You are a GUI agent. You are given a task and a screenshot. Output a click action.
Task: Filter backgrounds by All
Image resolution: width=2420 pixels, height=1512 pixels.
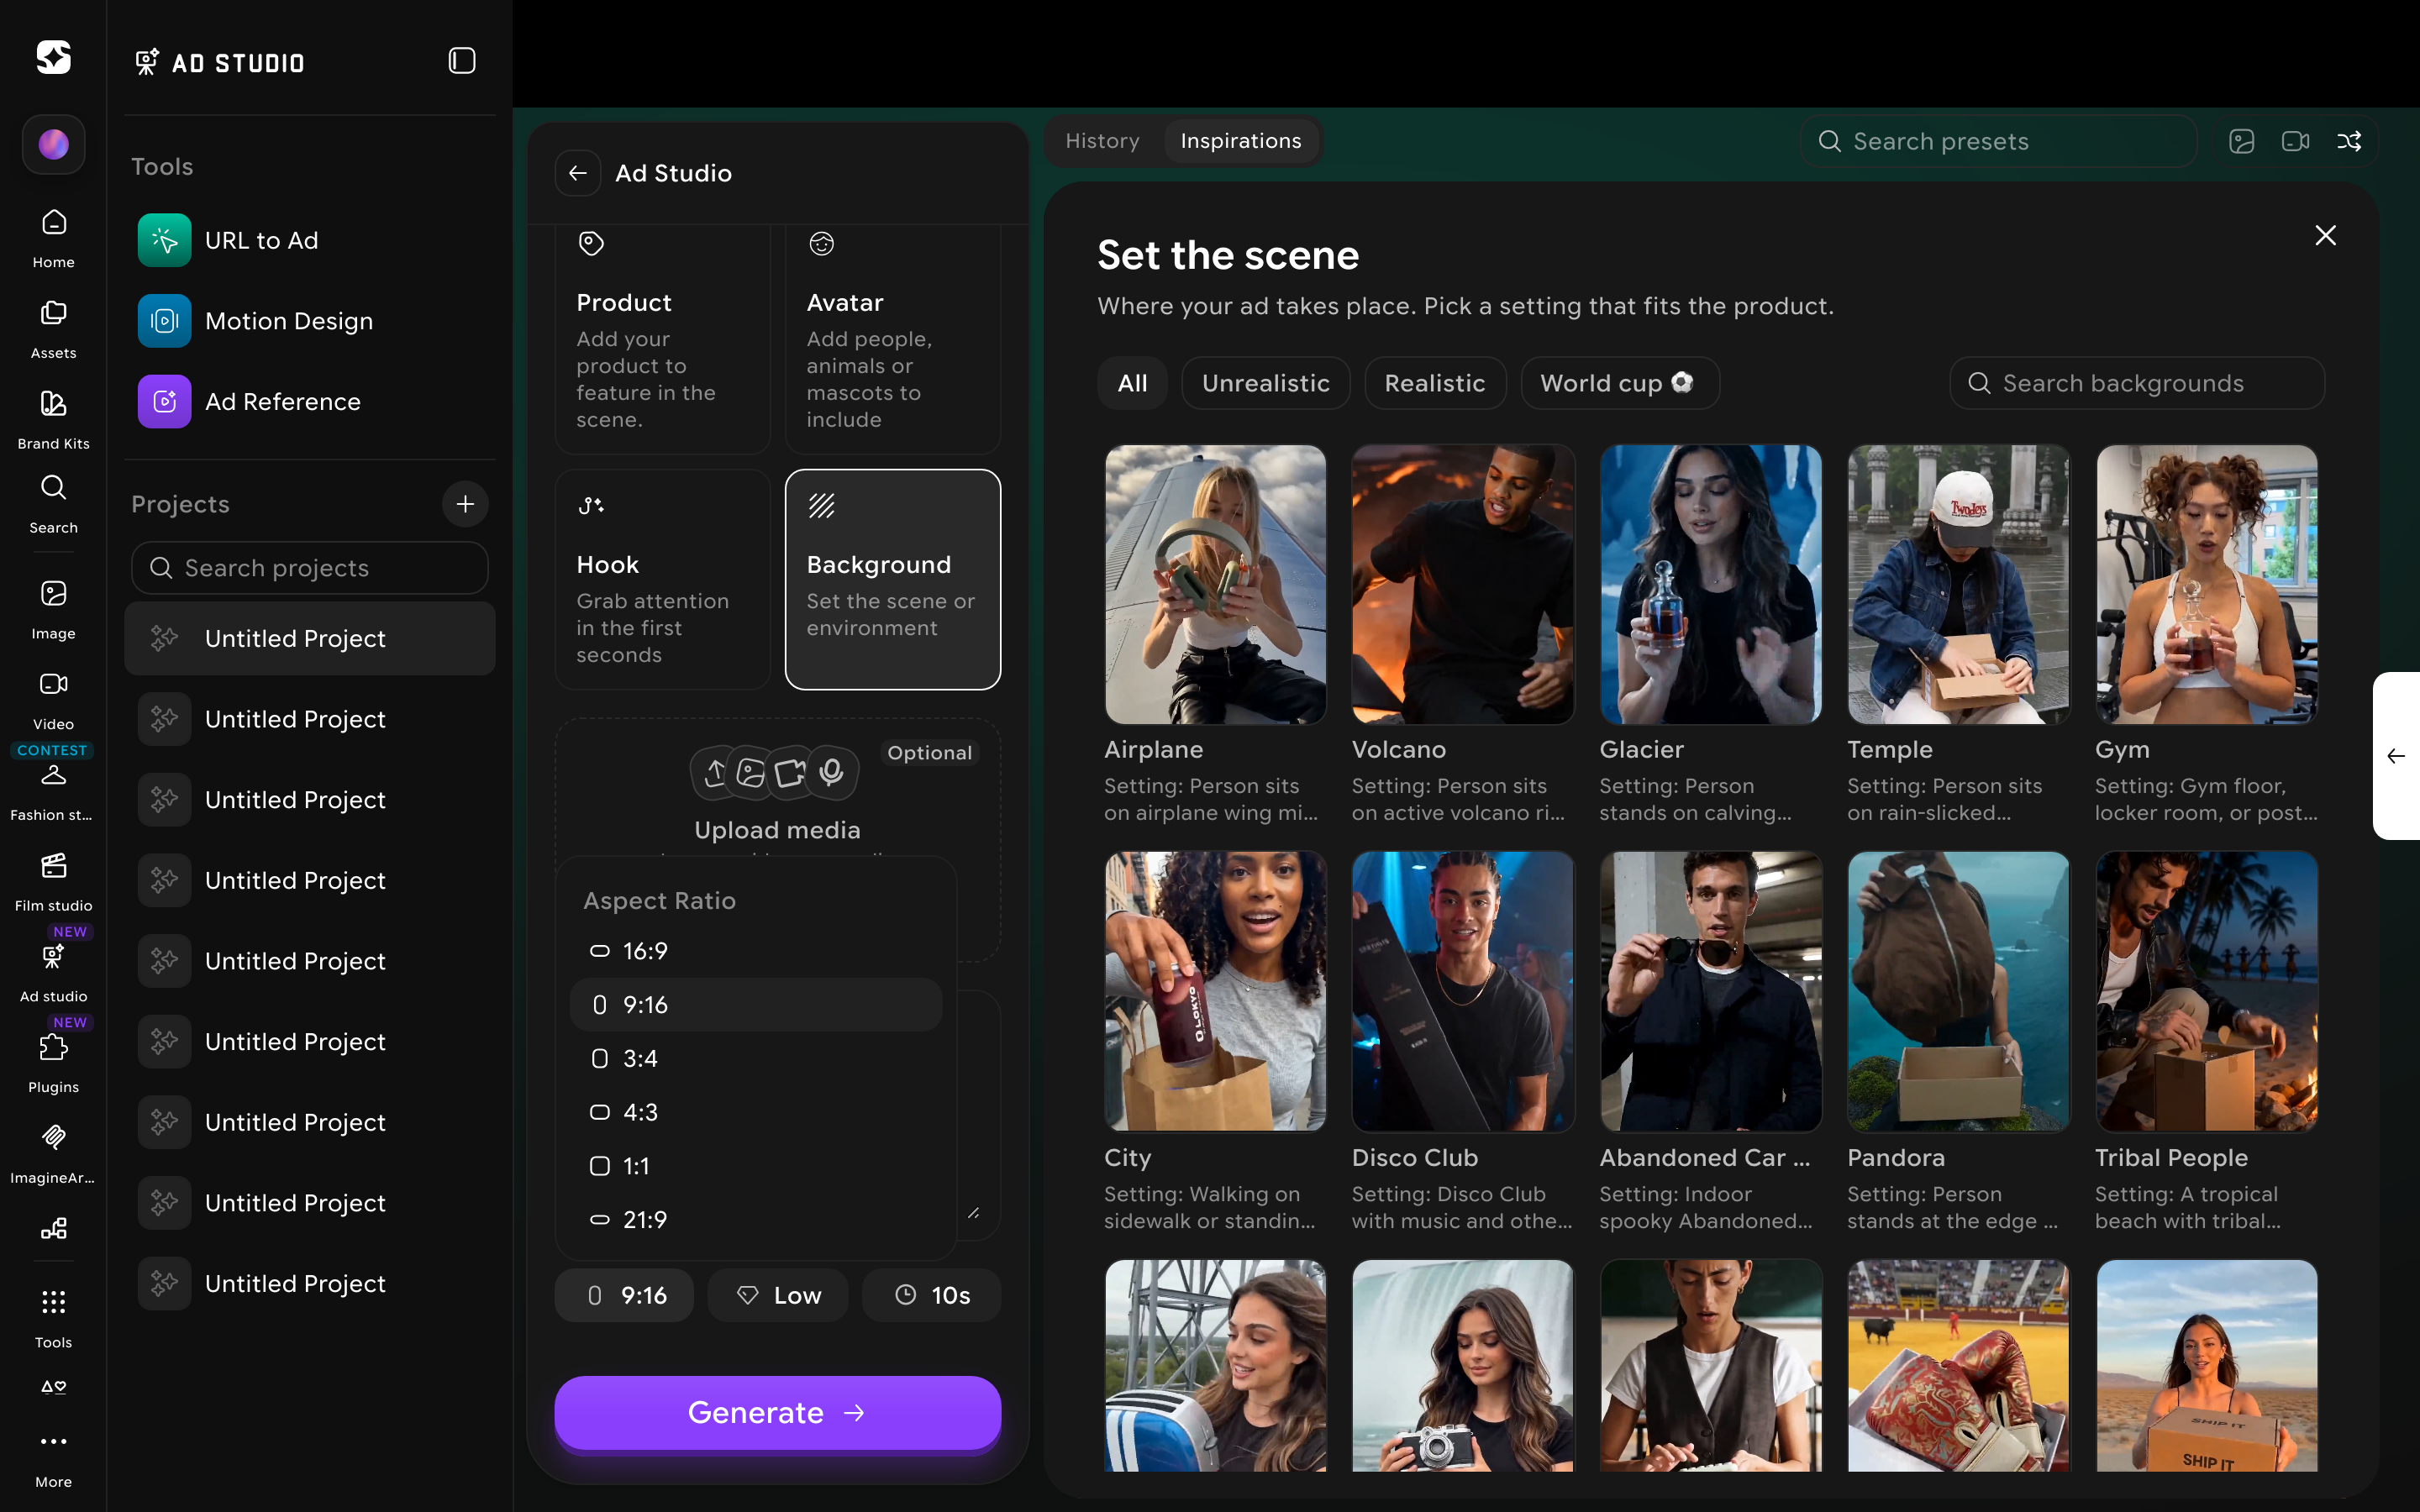(x=1132, y=383)
